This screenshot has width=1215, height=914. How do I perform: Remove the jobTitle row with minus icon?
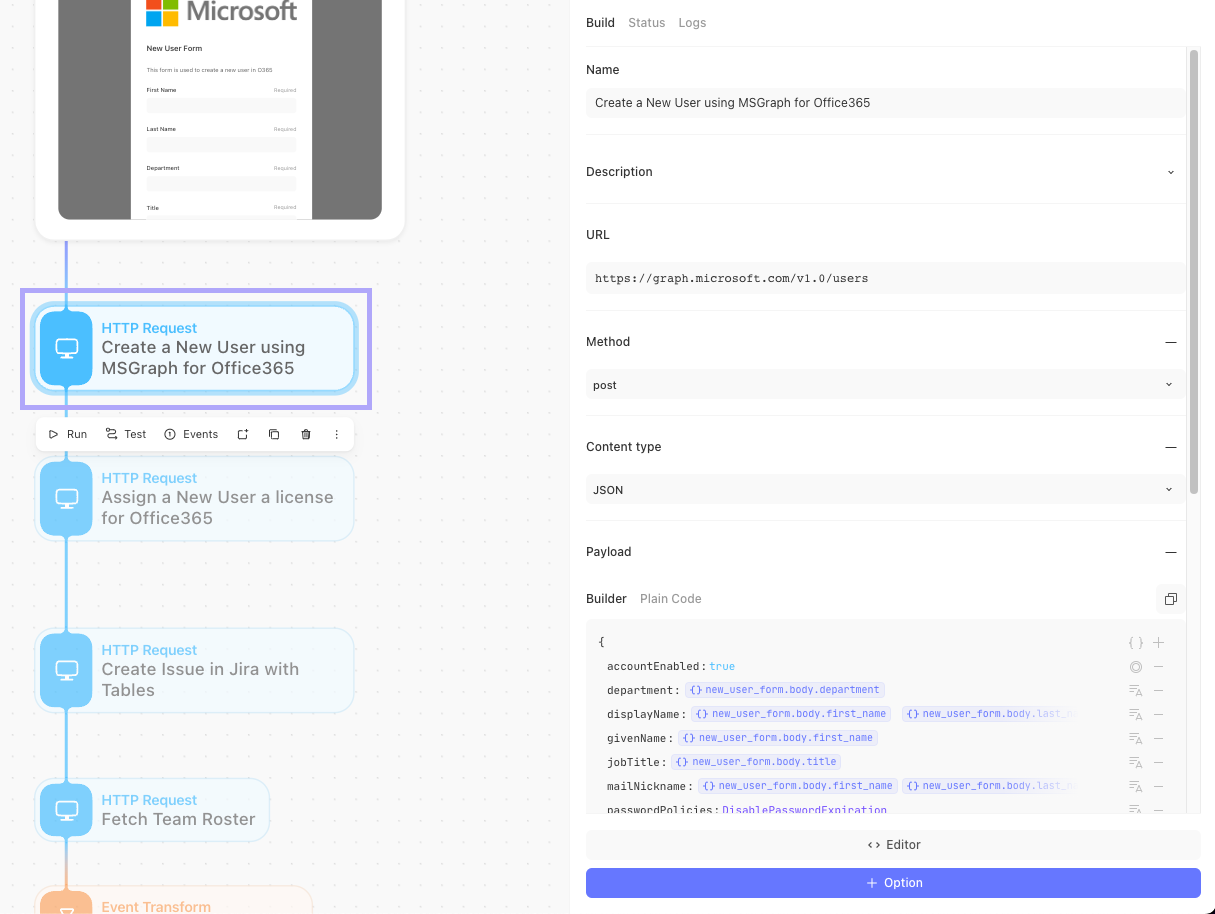[x=1158, y=762]
